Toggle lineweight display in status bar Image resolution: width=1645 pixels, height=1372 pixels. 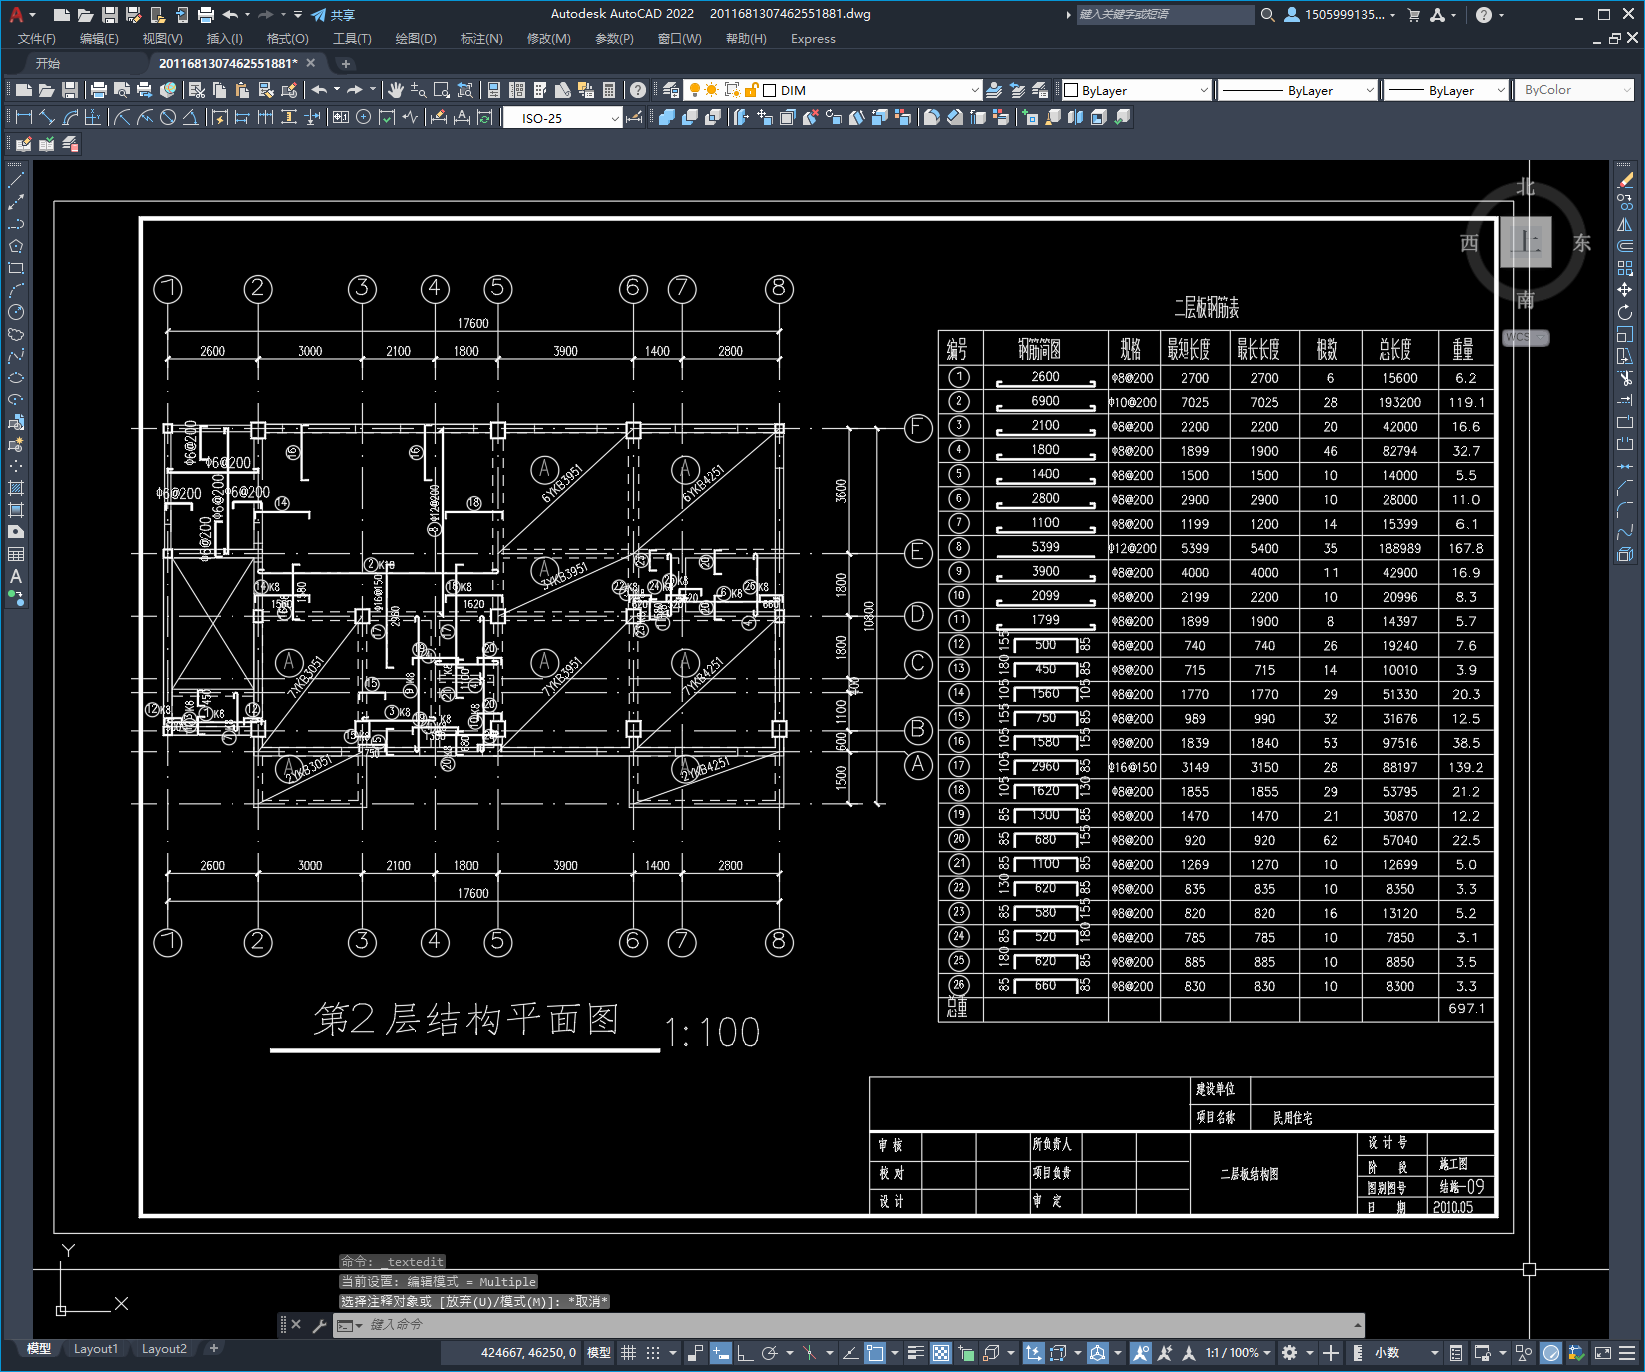[915, 1353]
